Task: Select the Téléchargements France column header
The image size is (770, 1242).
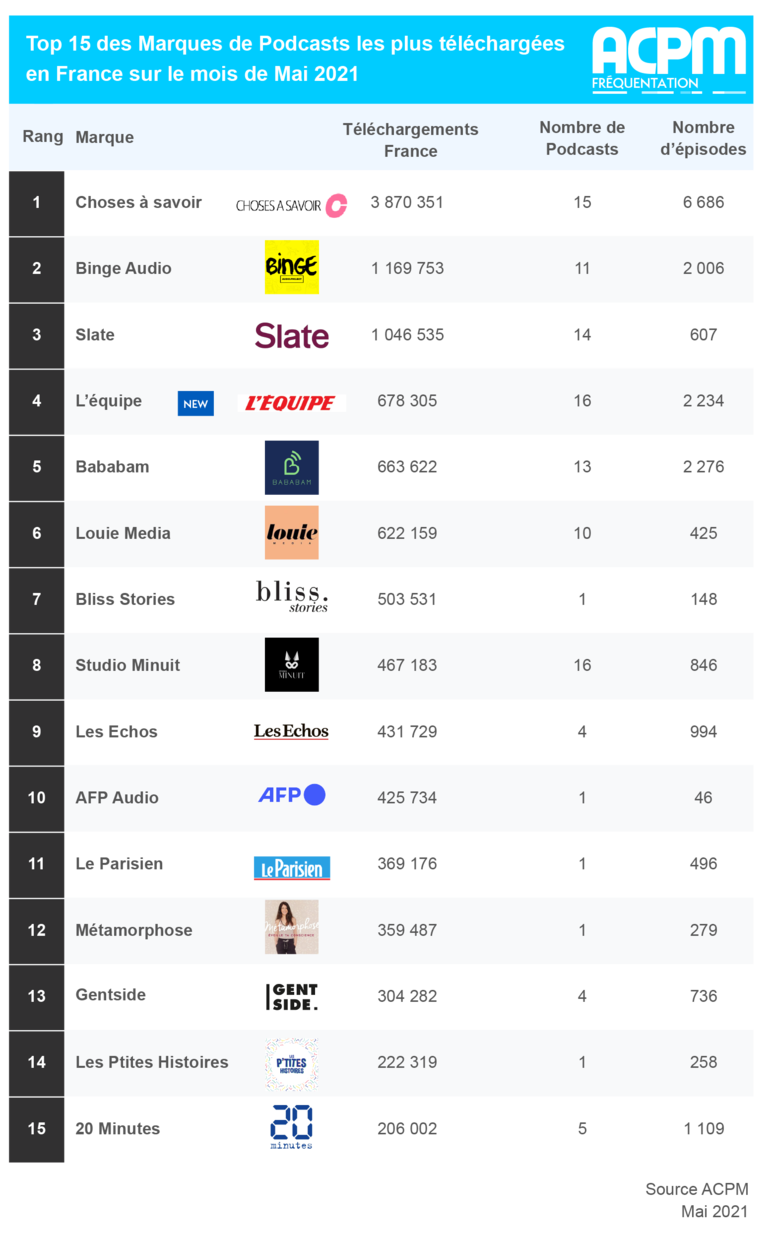Action: pos(410,140)
